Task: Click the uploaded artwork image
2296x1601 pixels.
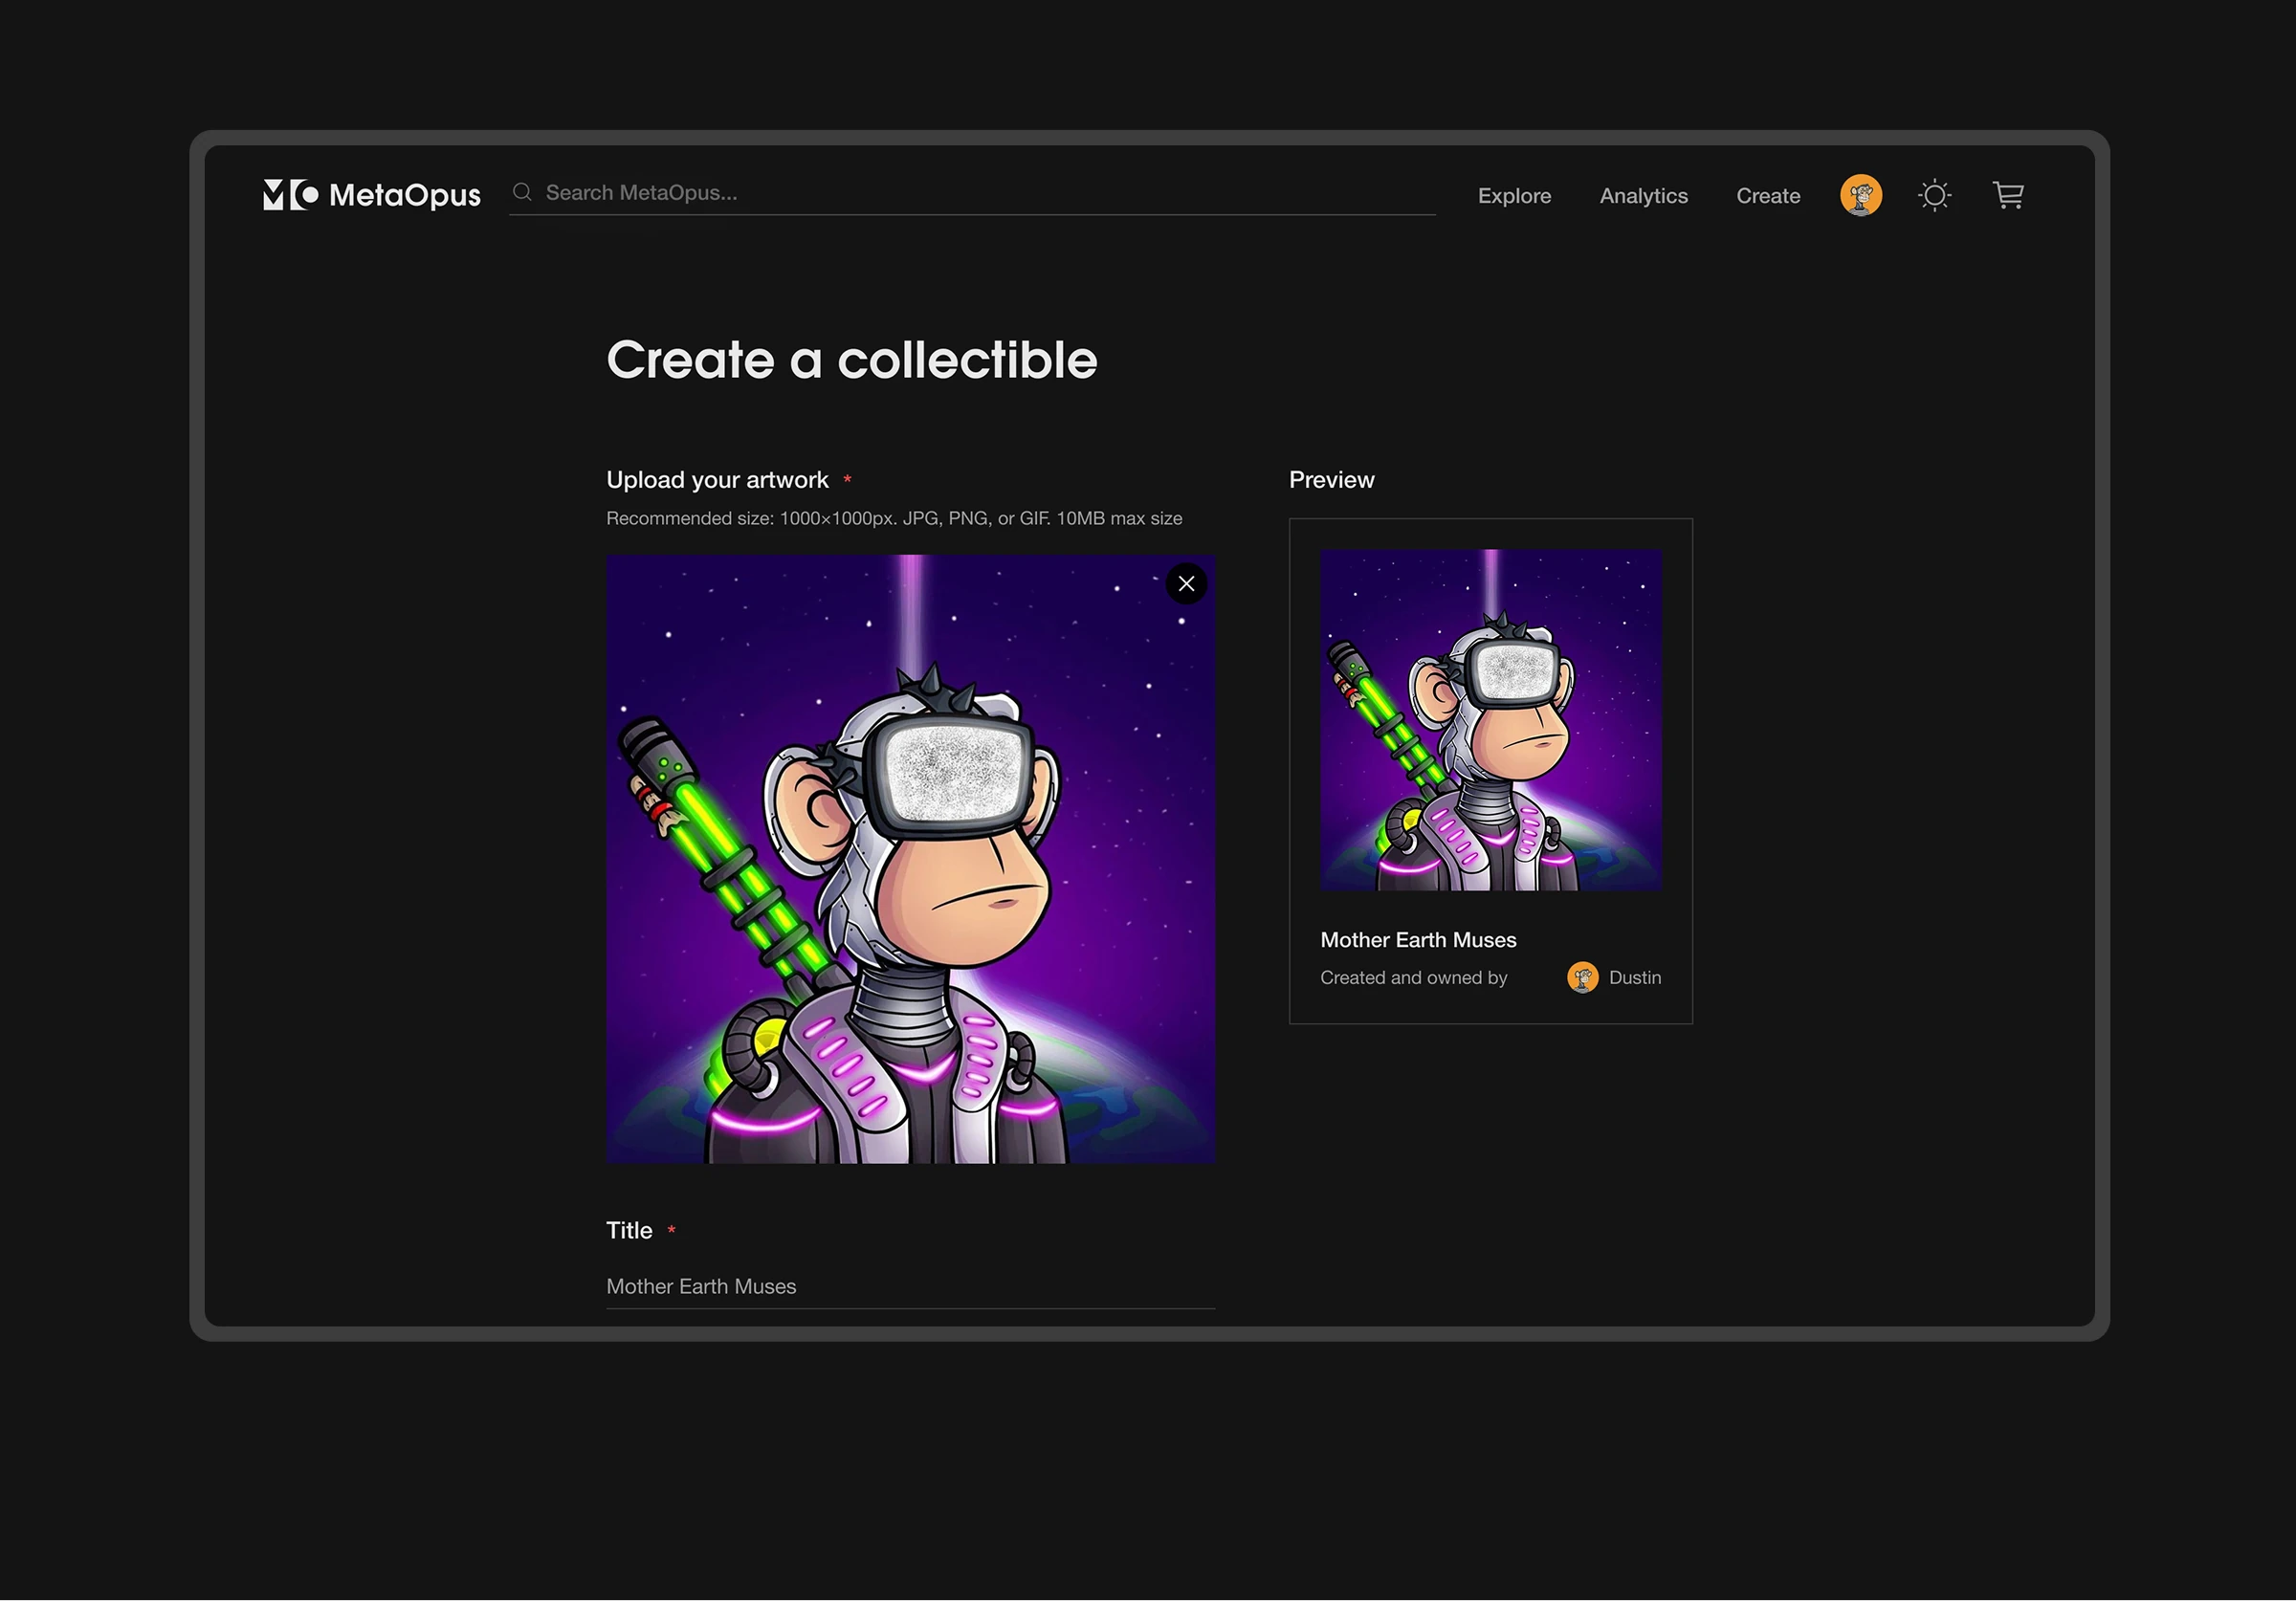Action: click(x=910, y=859)
